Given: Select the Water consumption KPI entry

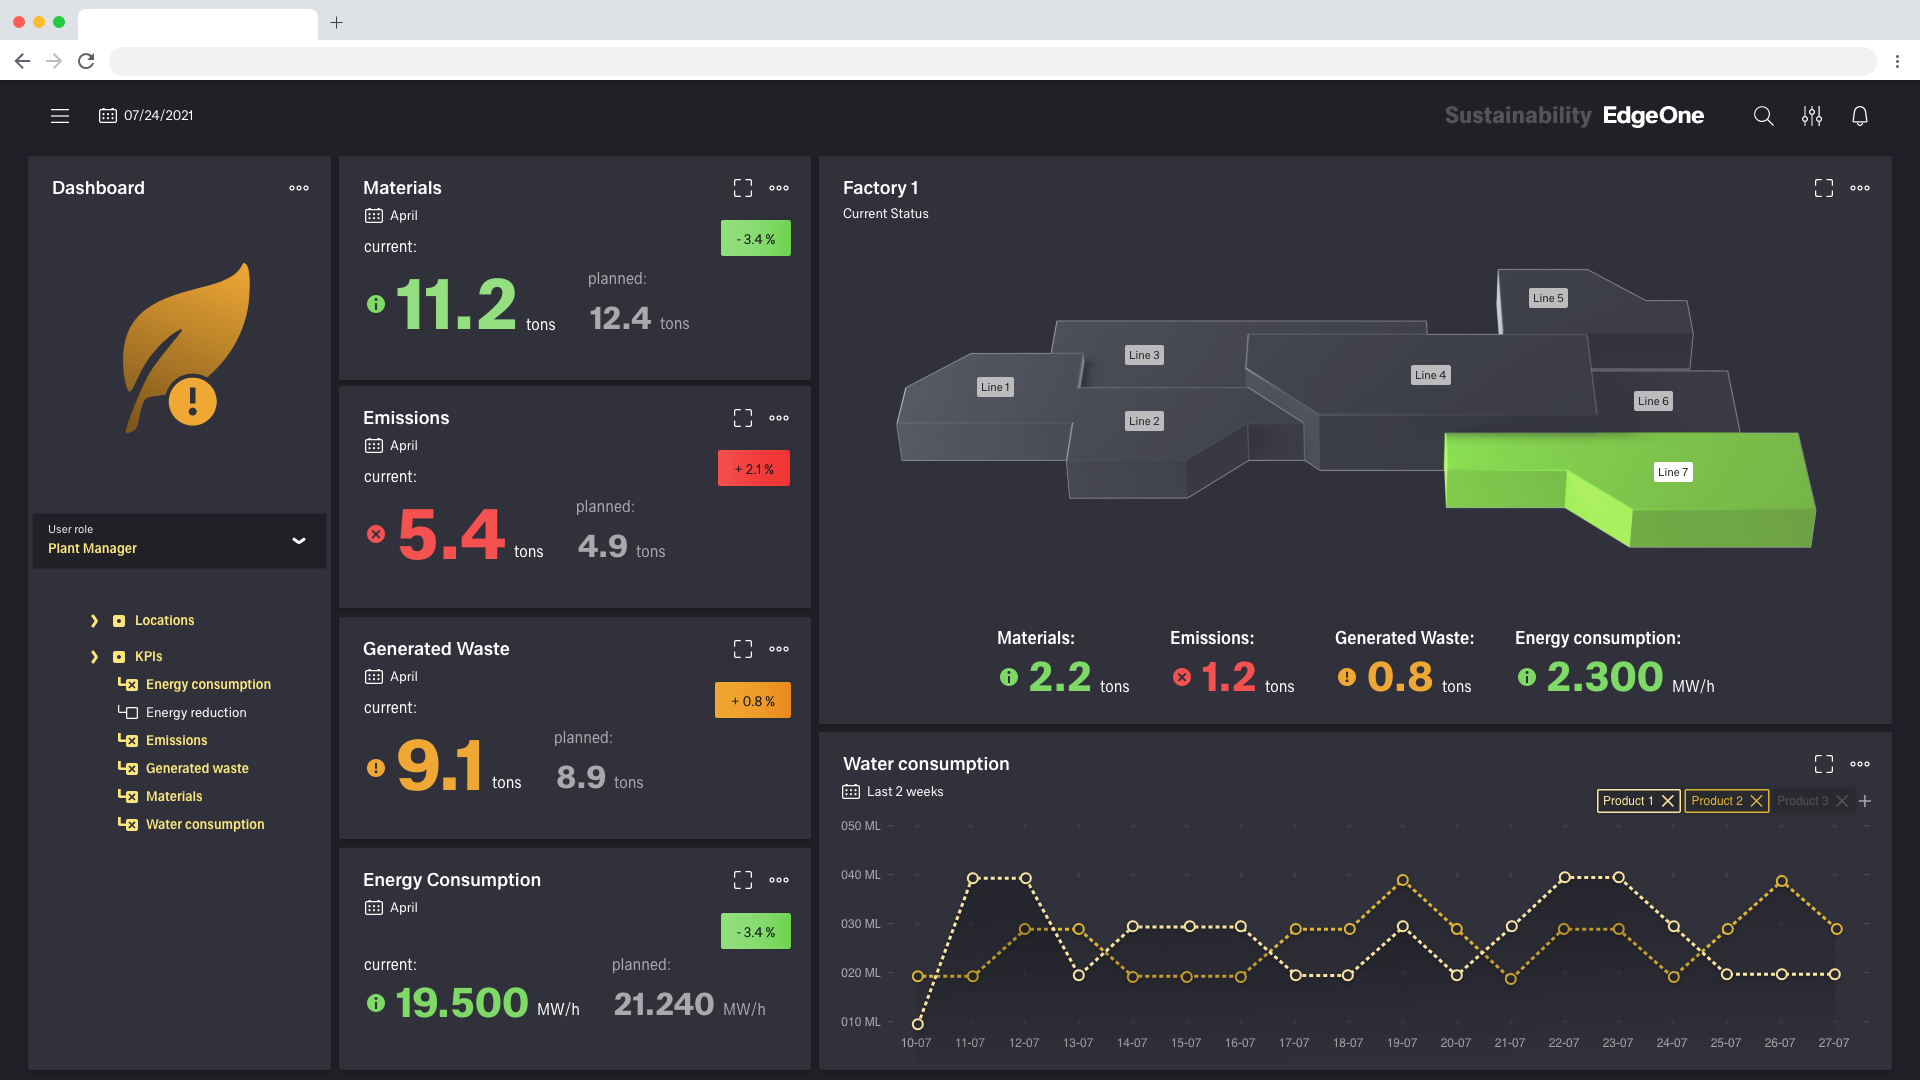Looking at the screenshot, I should (204, 824).
